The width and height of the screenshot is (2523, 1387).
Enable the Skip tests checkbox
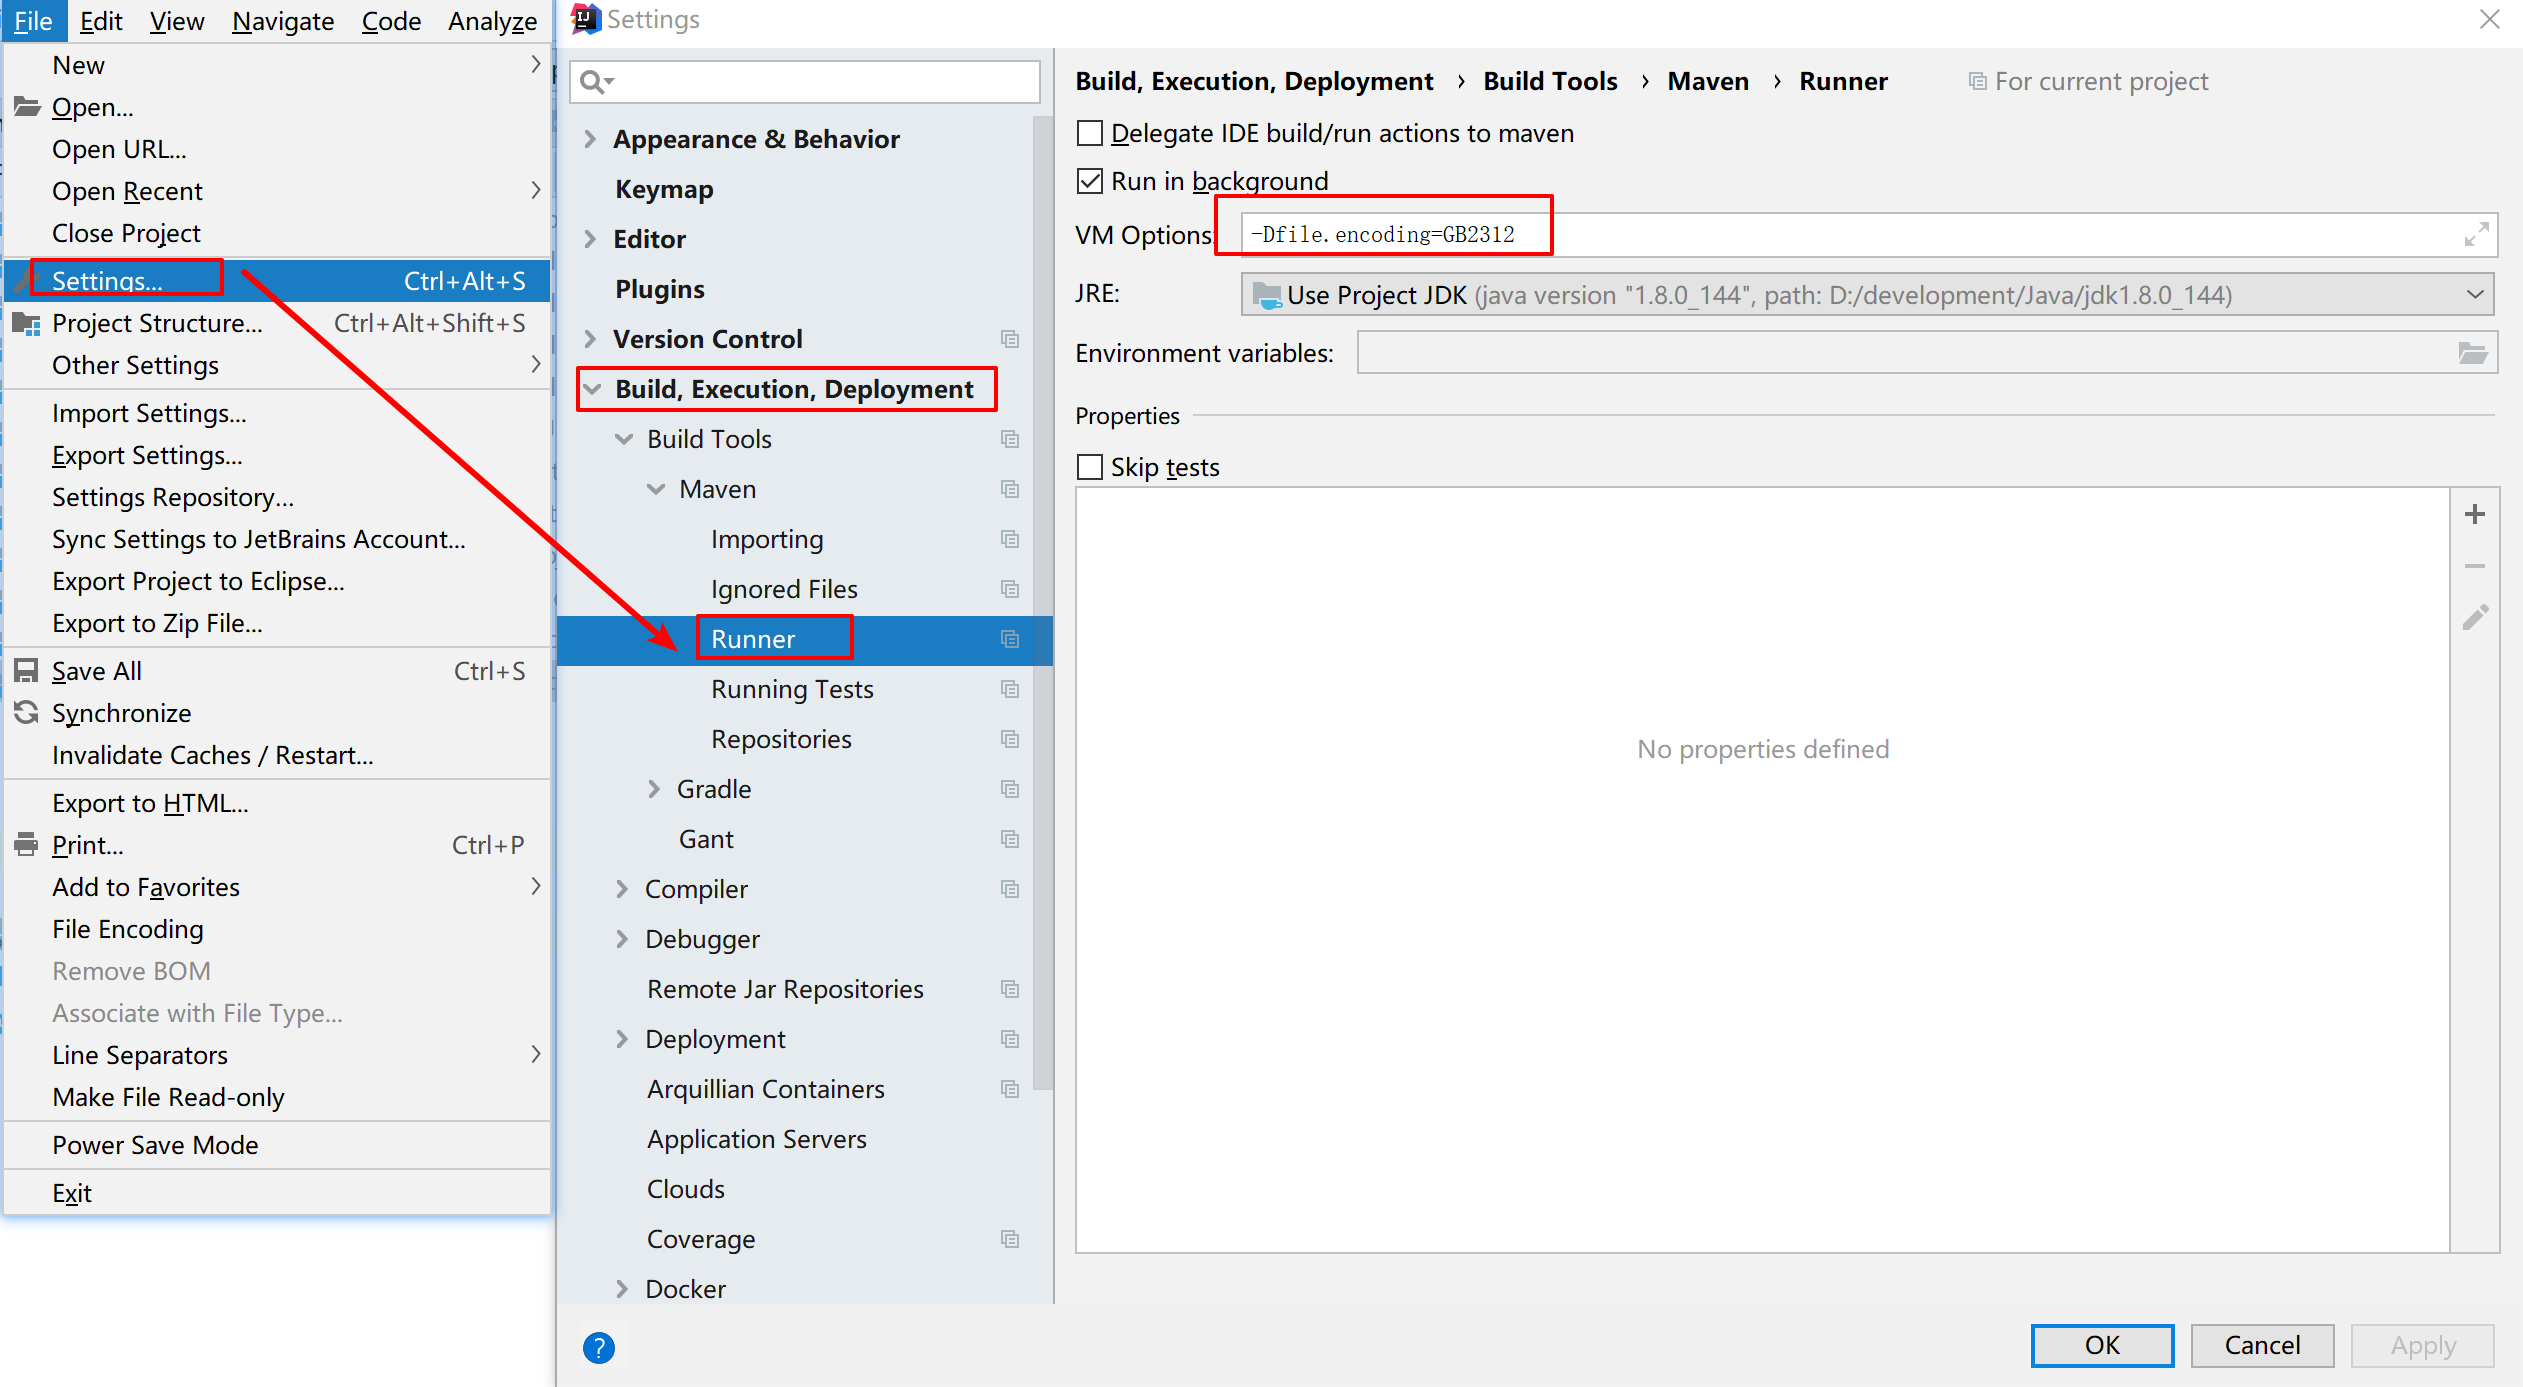[1090, 467]
